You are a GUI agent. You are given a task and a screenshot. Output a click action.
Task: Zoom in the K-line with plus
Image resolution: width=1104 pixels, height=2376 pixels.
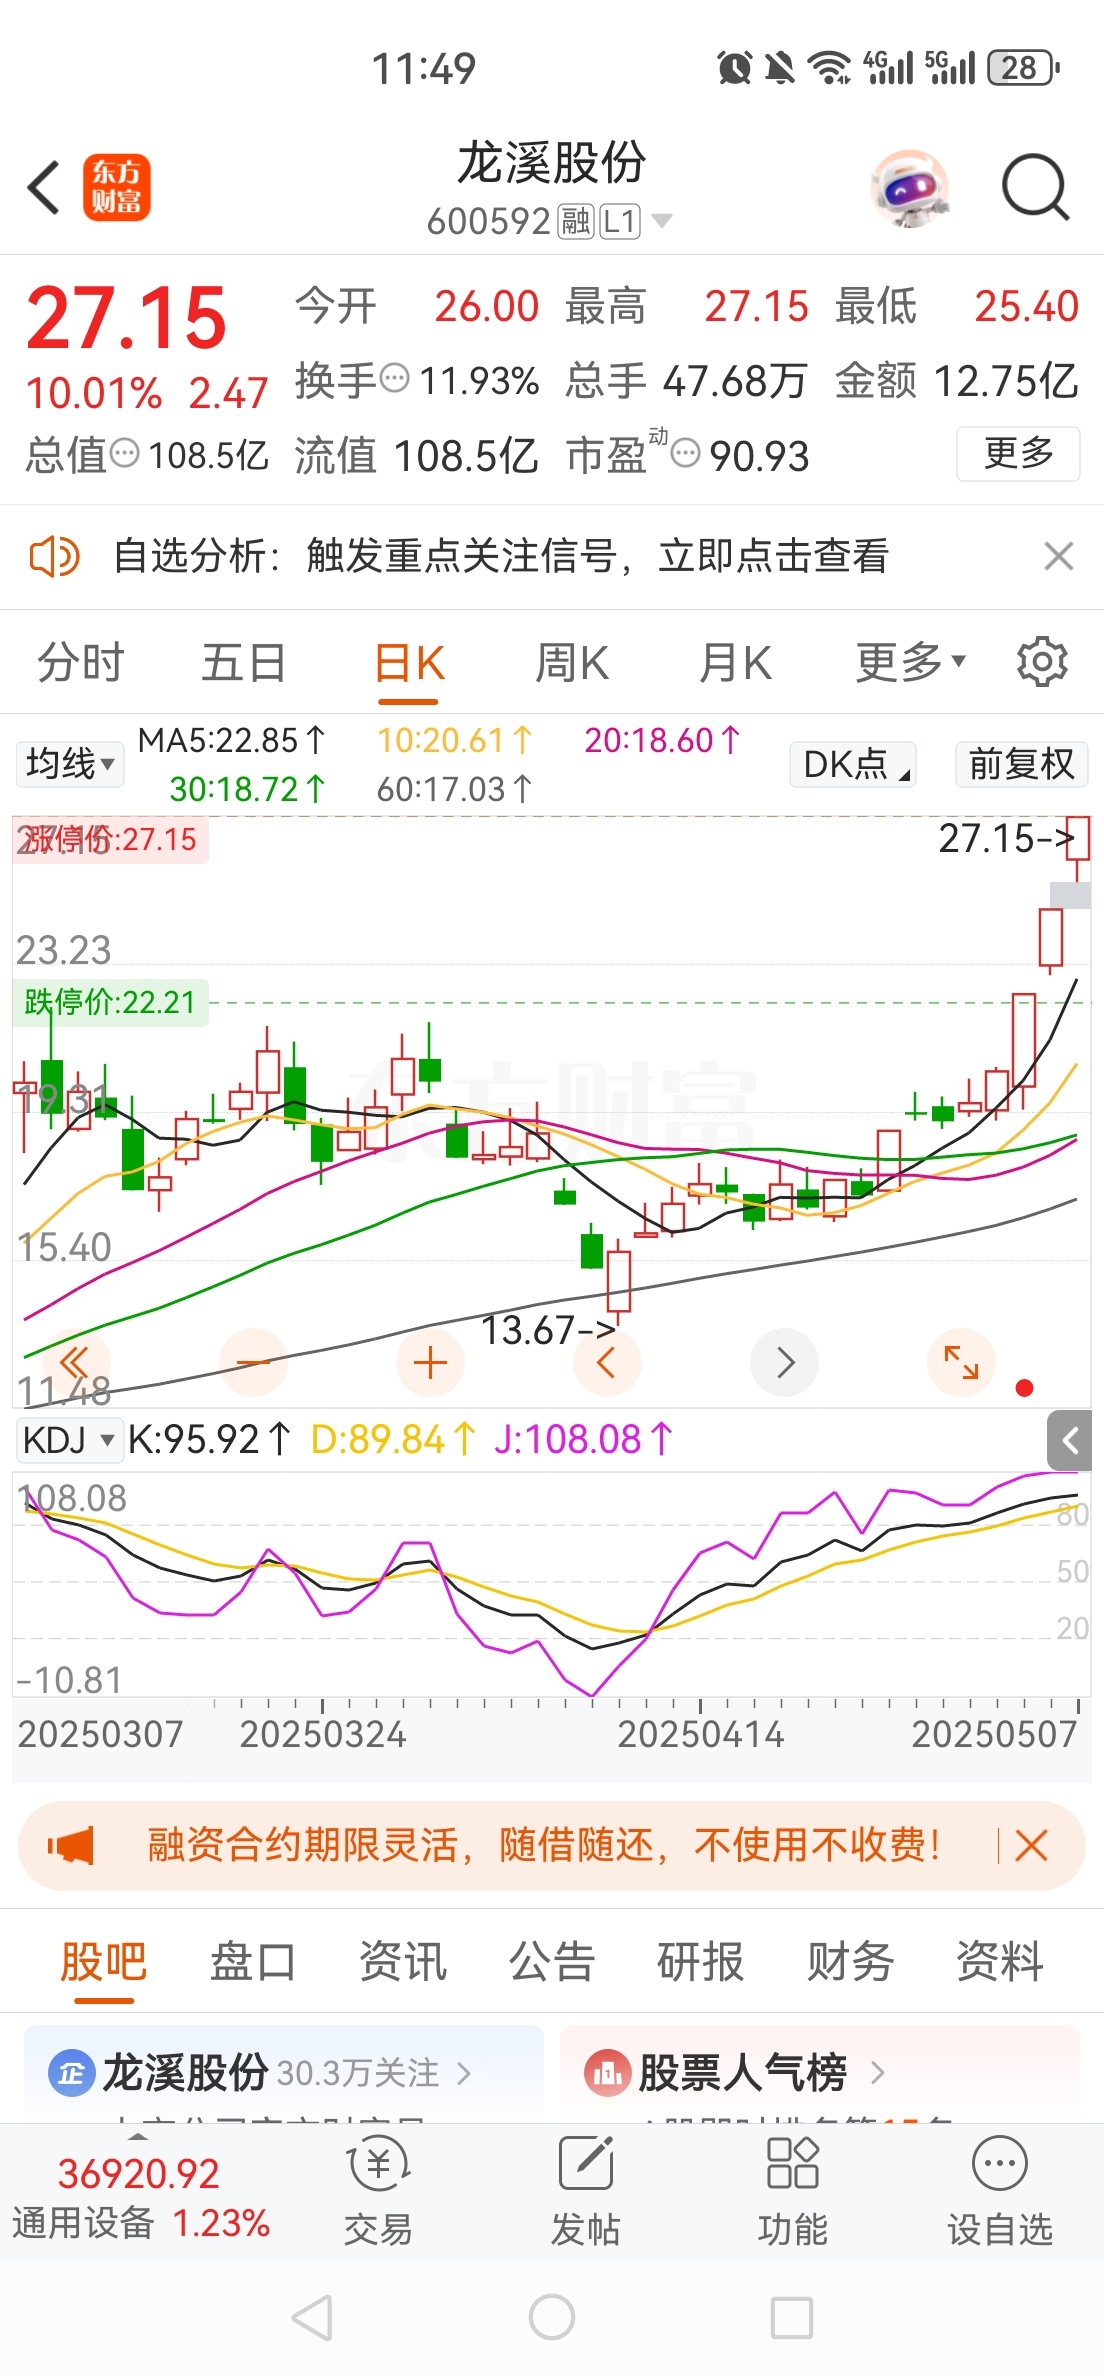click(430, 1362)
